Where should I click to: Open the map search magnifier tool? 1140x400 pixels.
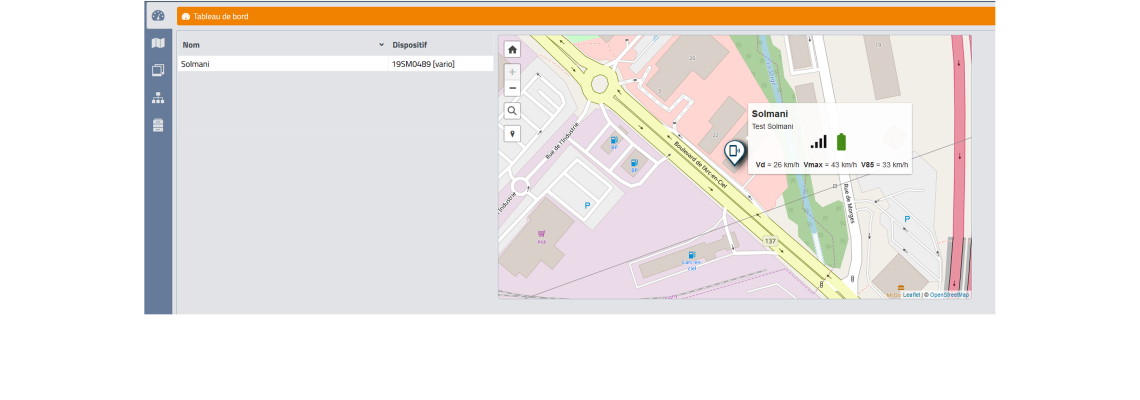pos(512,111)
